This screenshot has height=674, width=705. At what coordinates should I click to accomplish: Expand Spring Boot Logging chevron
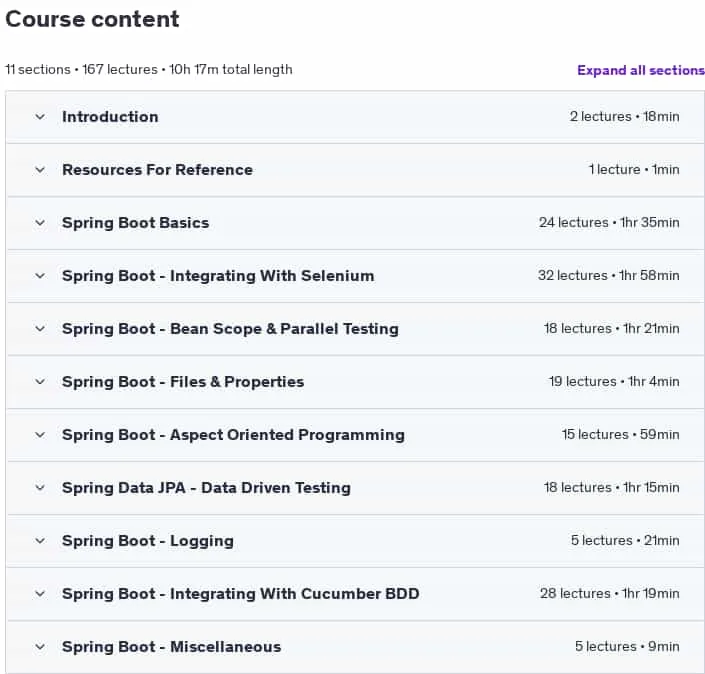[x=40, y=541]
